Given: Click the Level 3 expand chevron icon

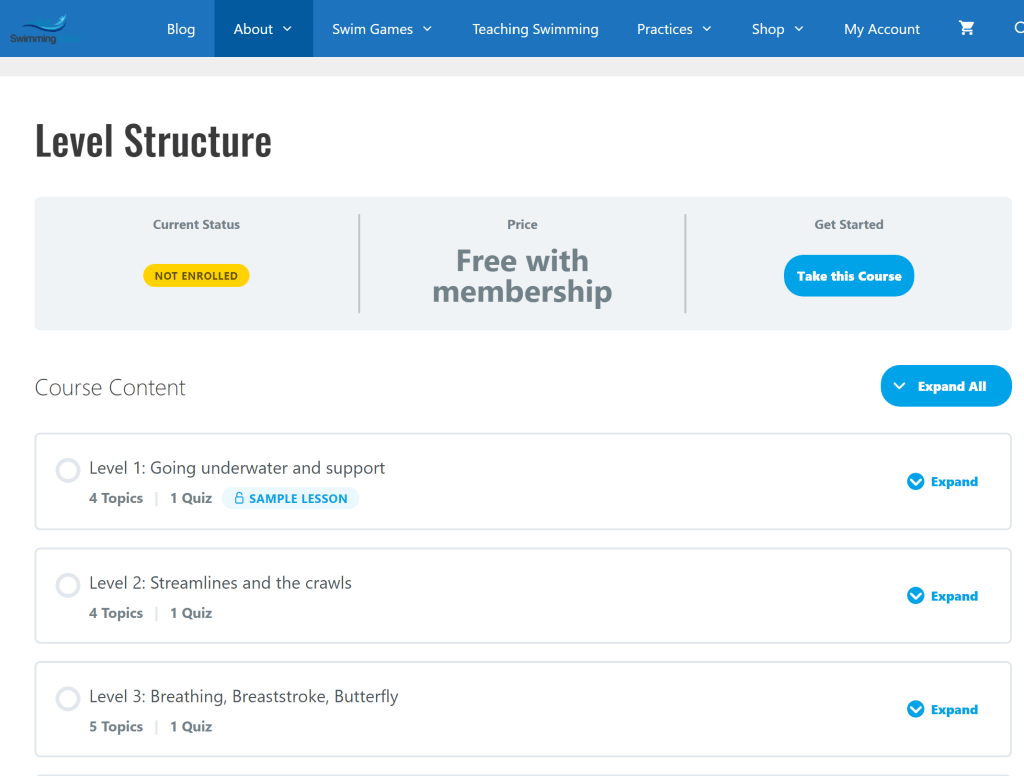Looking at the screenshot, I should [916, 709].
